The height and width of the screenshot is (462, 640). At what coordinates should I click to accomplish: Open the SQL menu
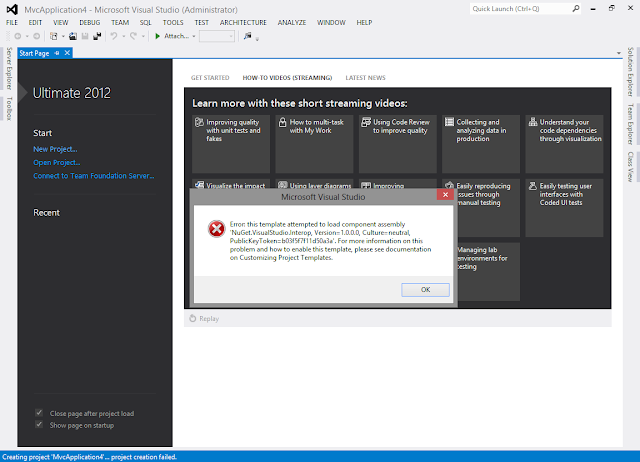point(145,22)
